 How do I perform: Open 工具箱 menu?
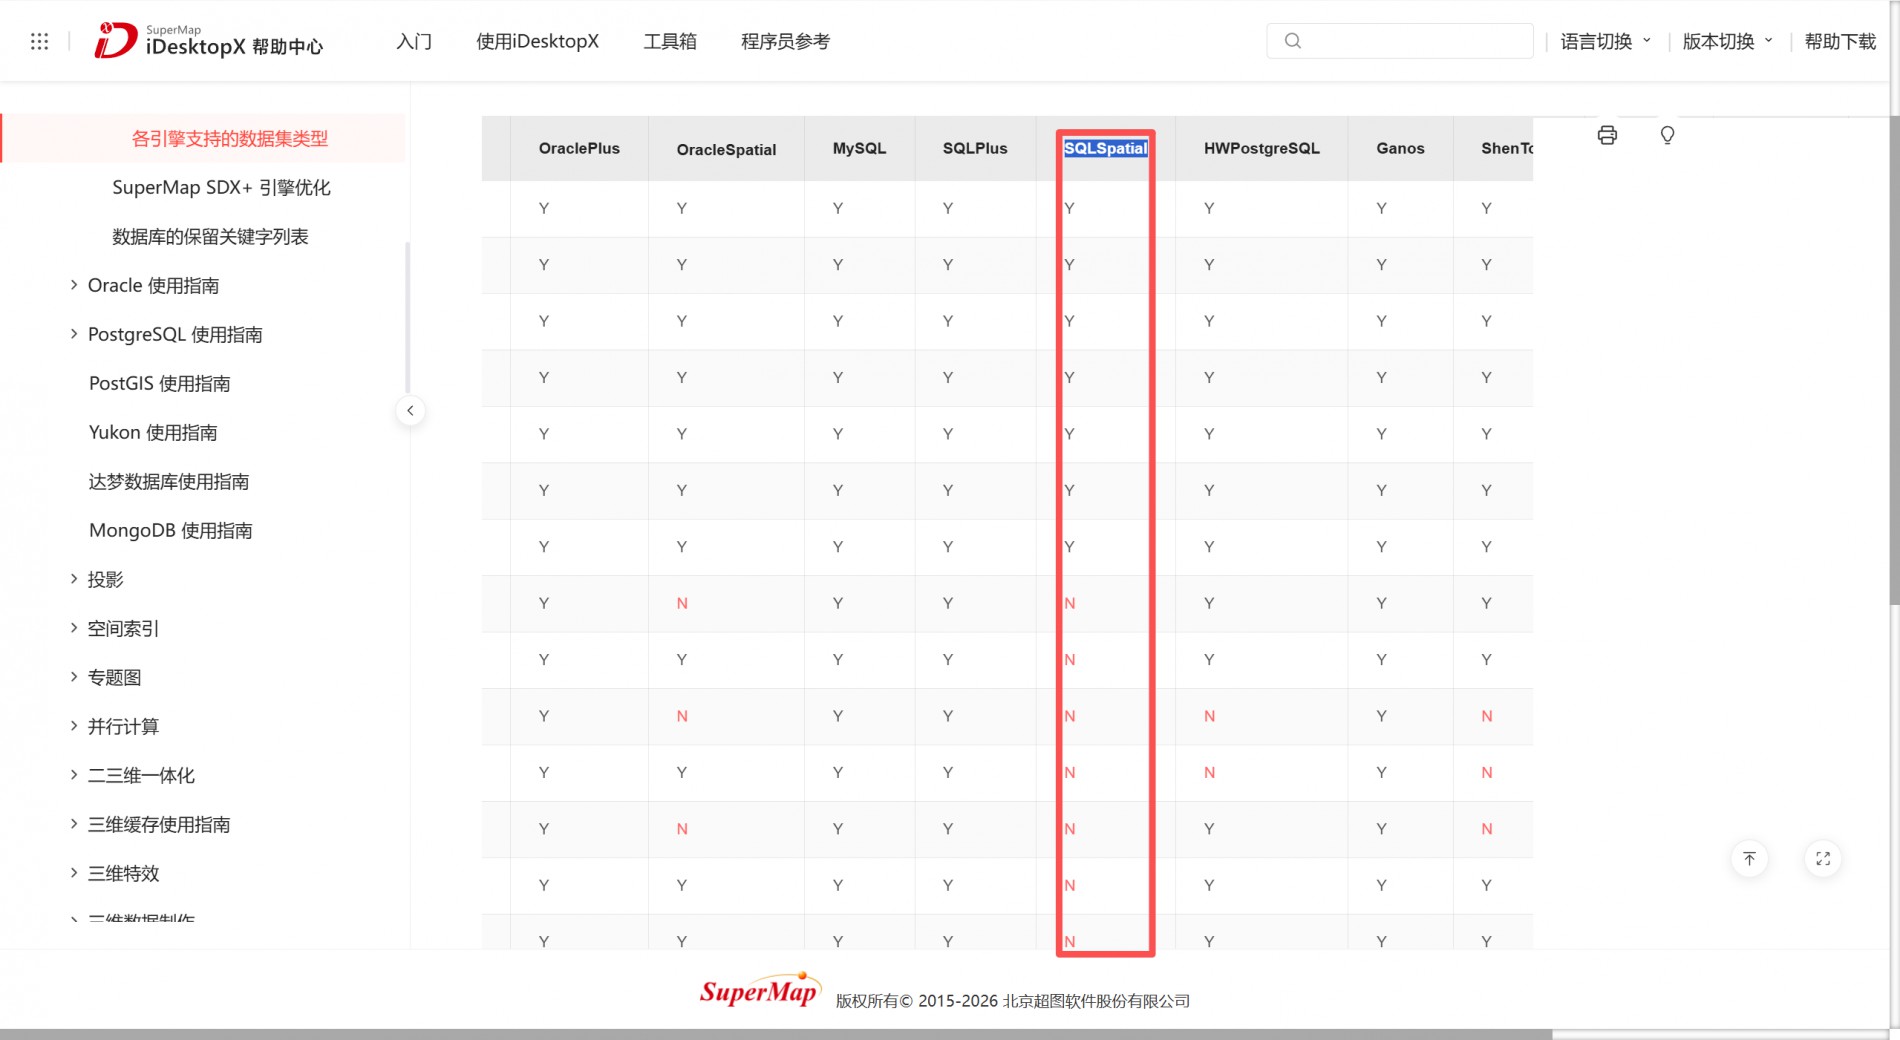point(670,41)
